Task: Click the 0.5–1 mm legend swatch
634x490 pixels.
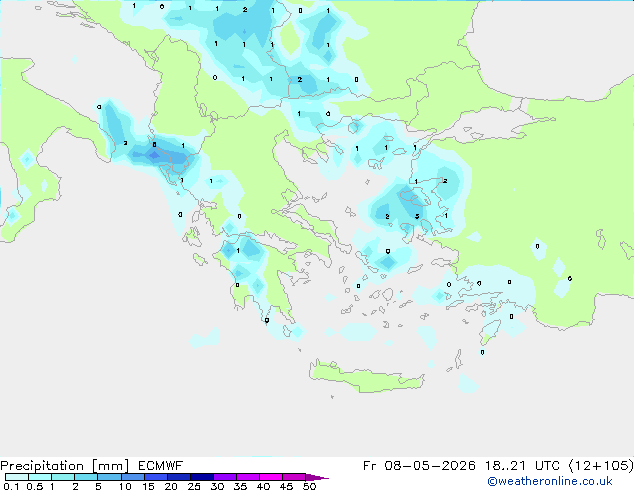Action: pos(40,477)
